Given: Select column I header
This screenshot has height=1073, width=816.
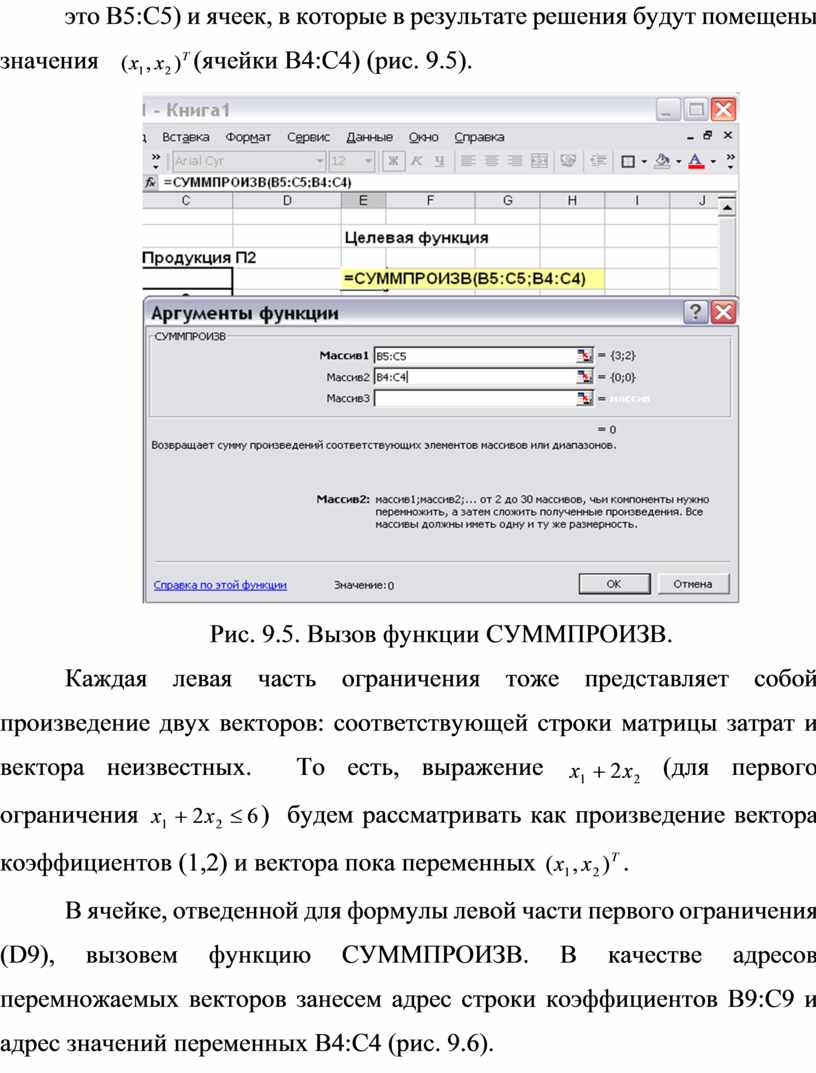Looking at the screenshot, I should click(x=637, y=201).
